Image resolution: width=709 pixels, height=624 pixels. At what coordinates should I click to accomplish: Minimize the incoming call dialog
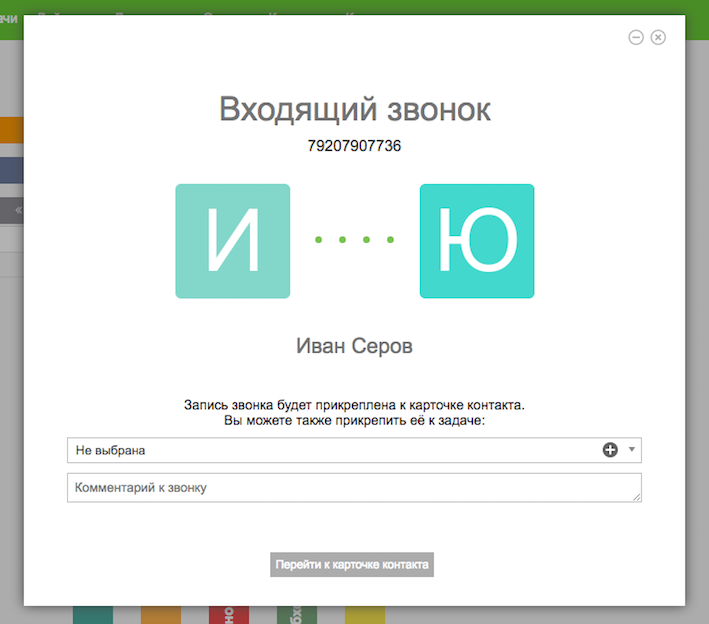coord(635,37)
